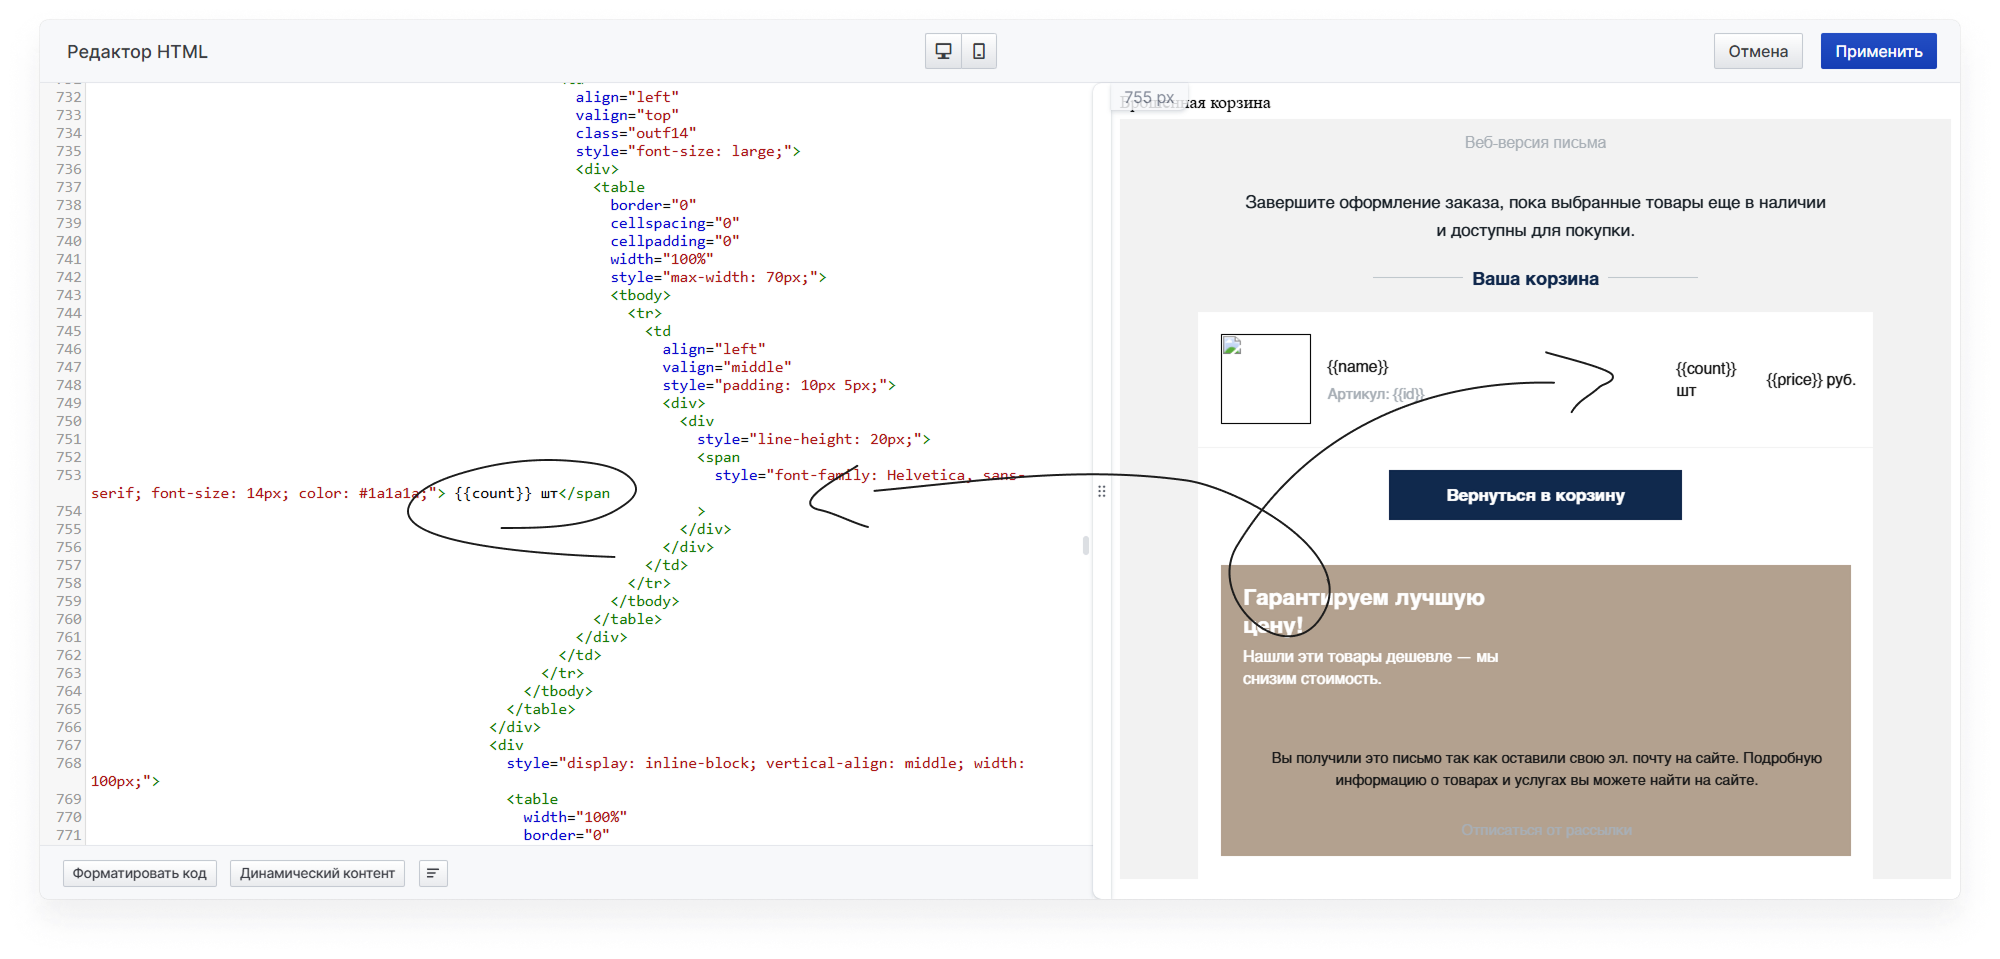Switch preview to desktop view icon
Viewport: 2000px width, 959px height.
coord(943,51)
